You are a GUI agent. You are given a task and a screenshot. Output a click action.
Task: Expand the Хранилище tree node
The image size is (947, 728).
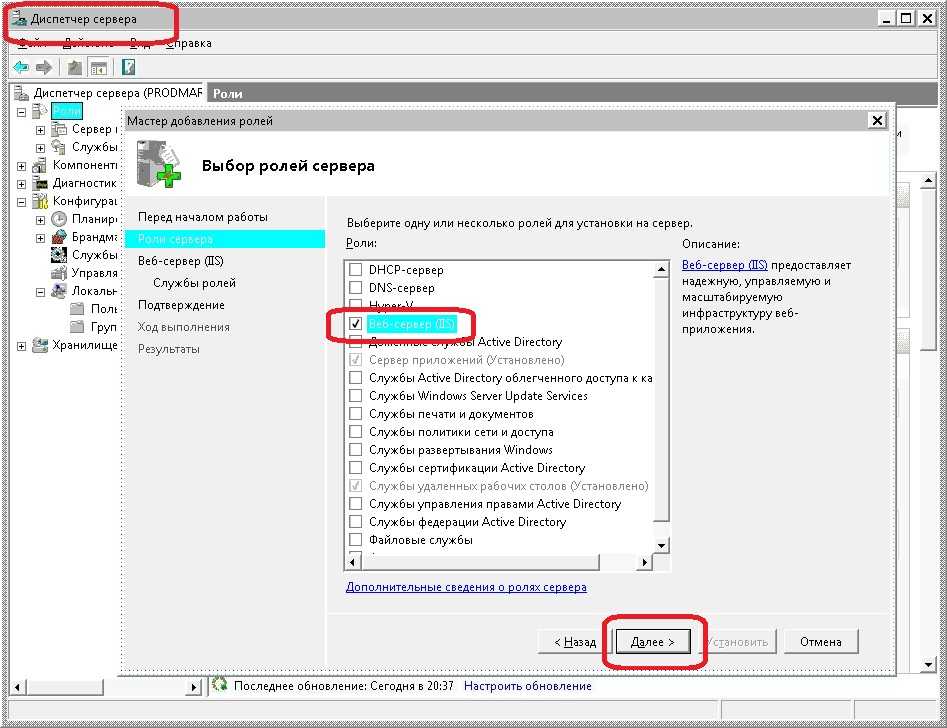22,346
